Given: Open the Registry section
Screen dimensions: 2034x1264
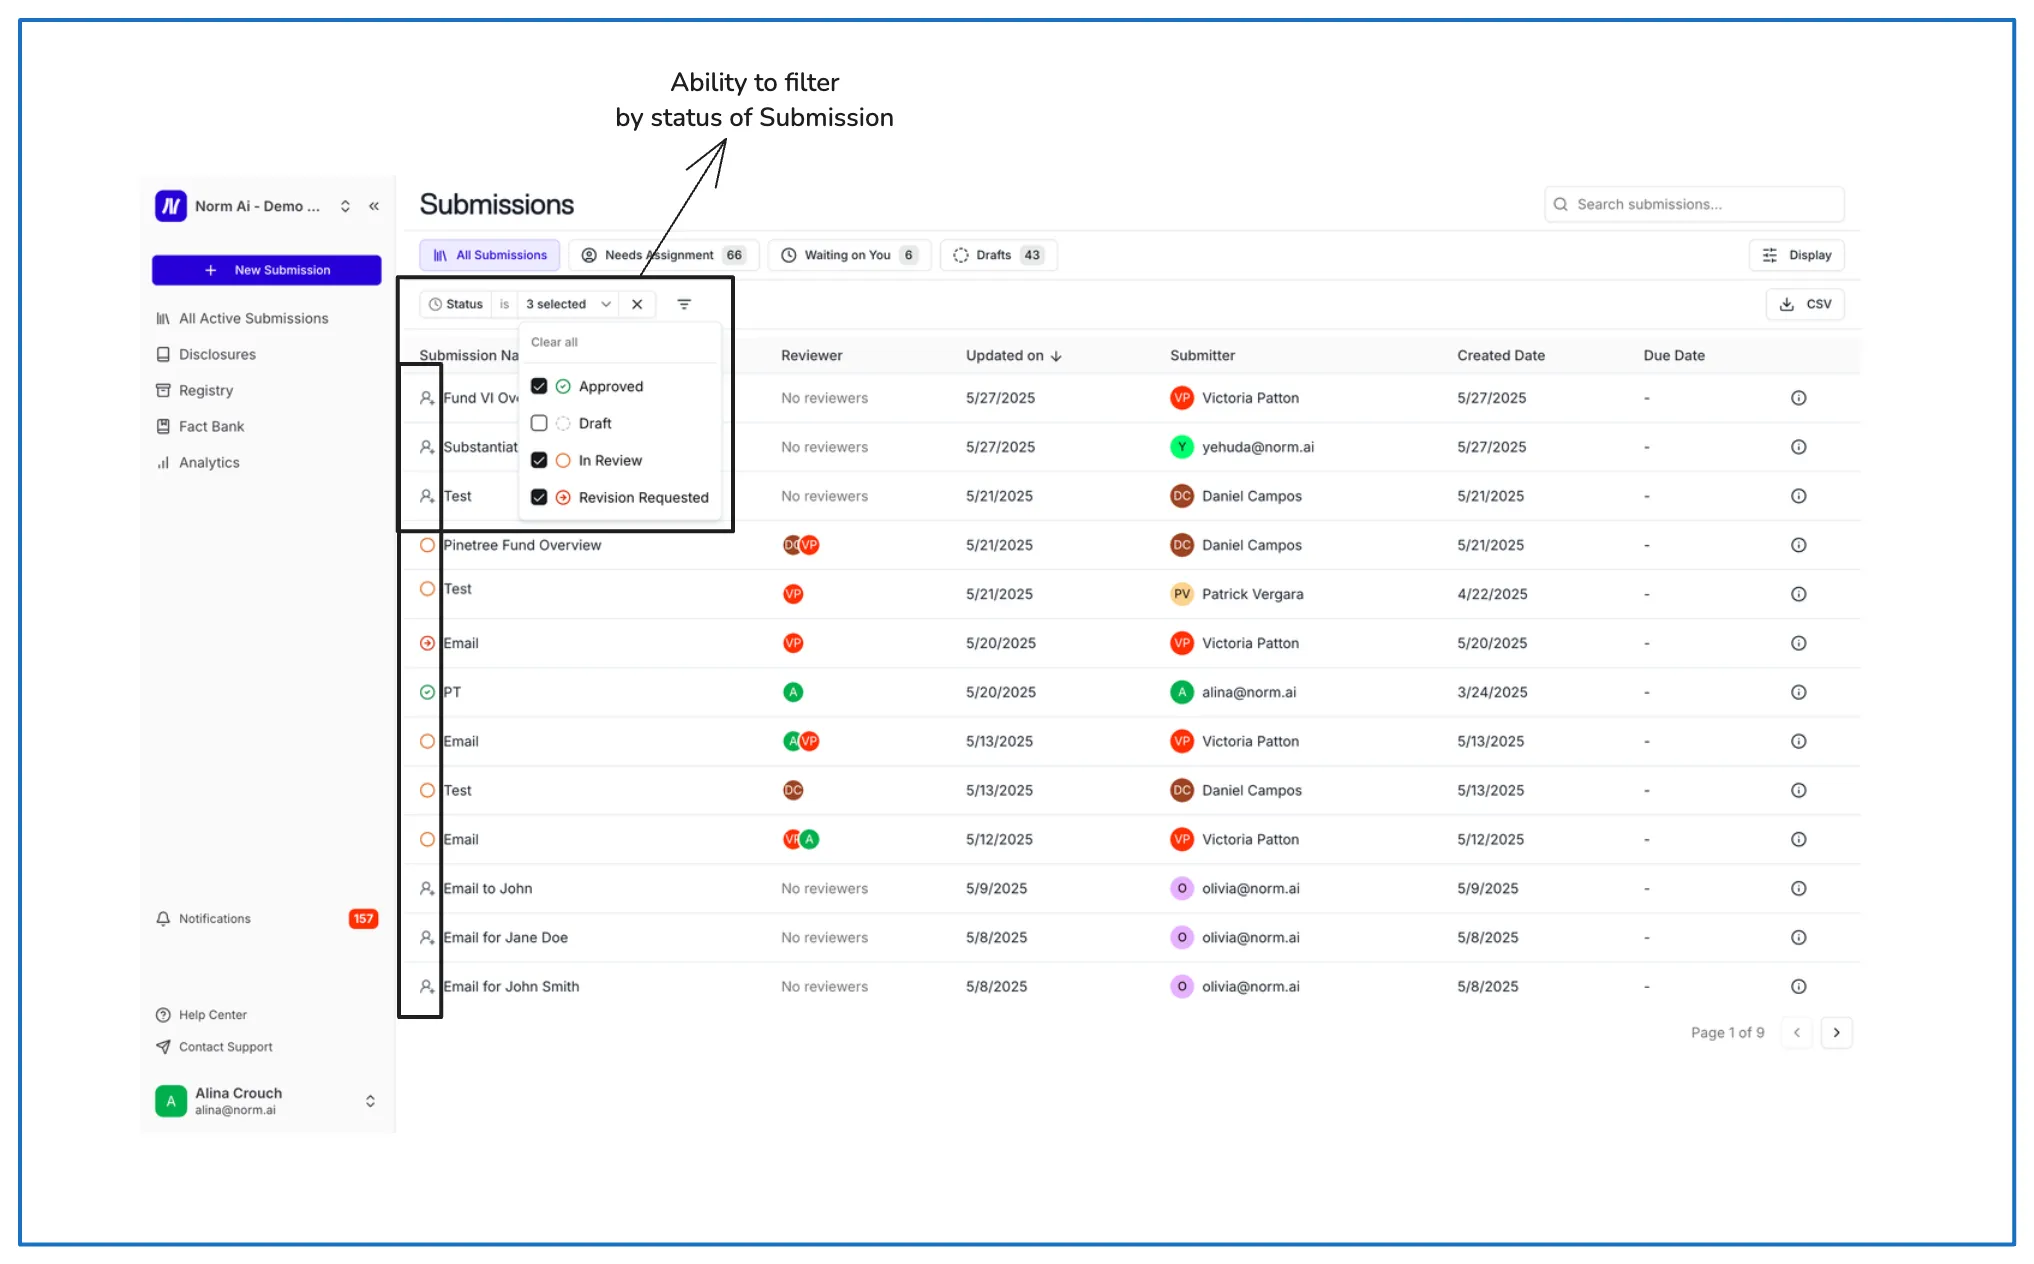Looking at the screenshot, I should coord(205,390).
